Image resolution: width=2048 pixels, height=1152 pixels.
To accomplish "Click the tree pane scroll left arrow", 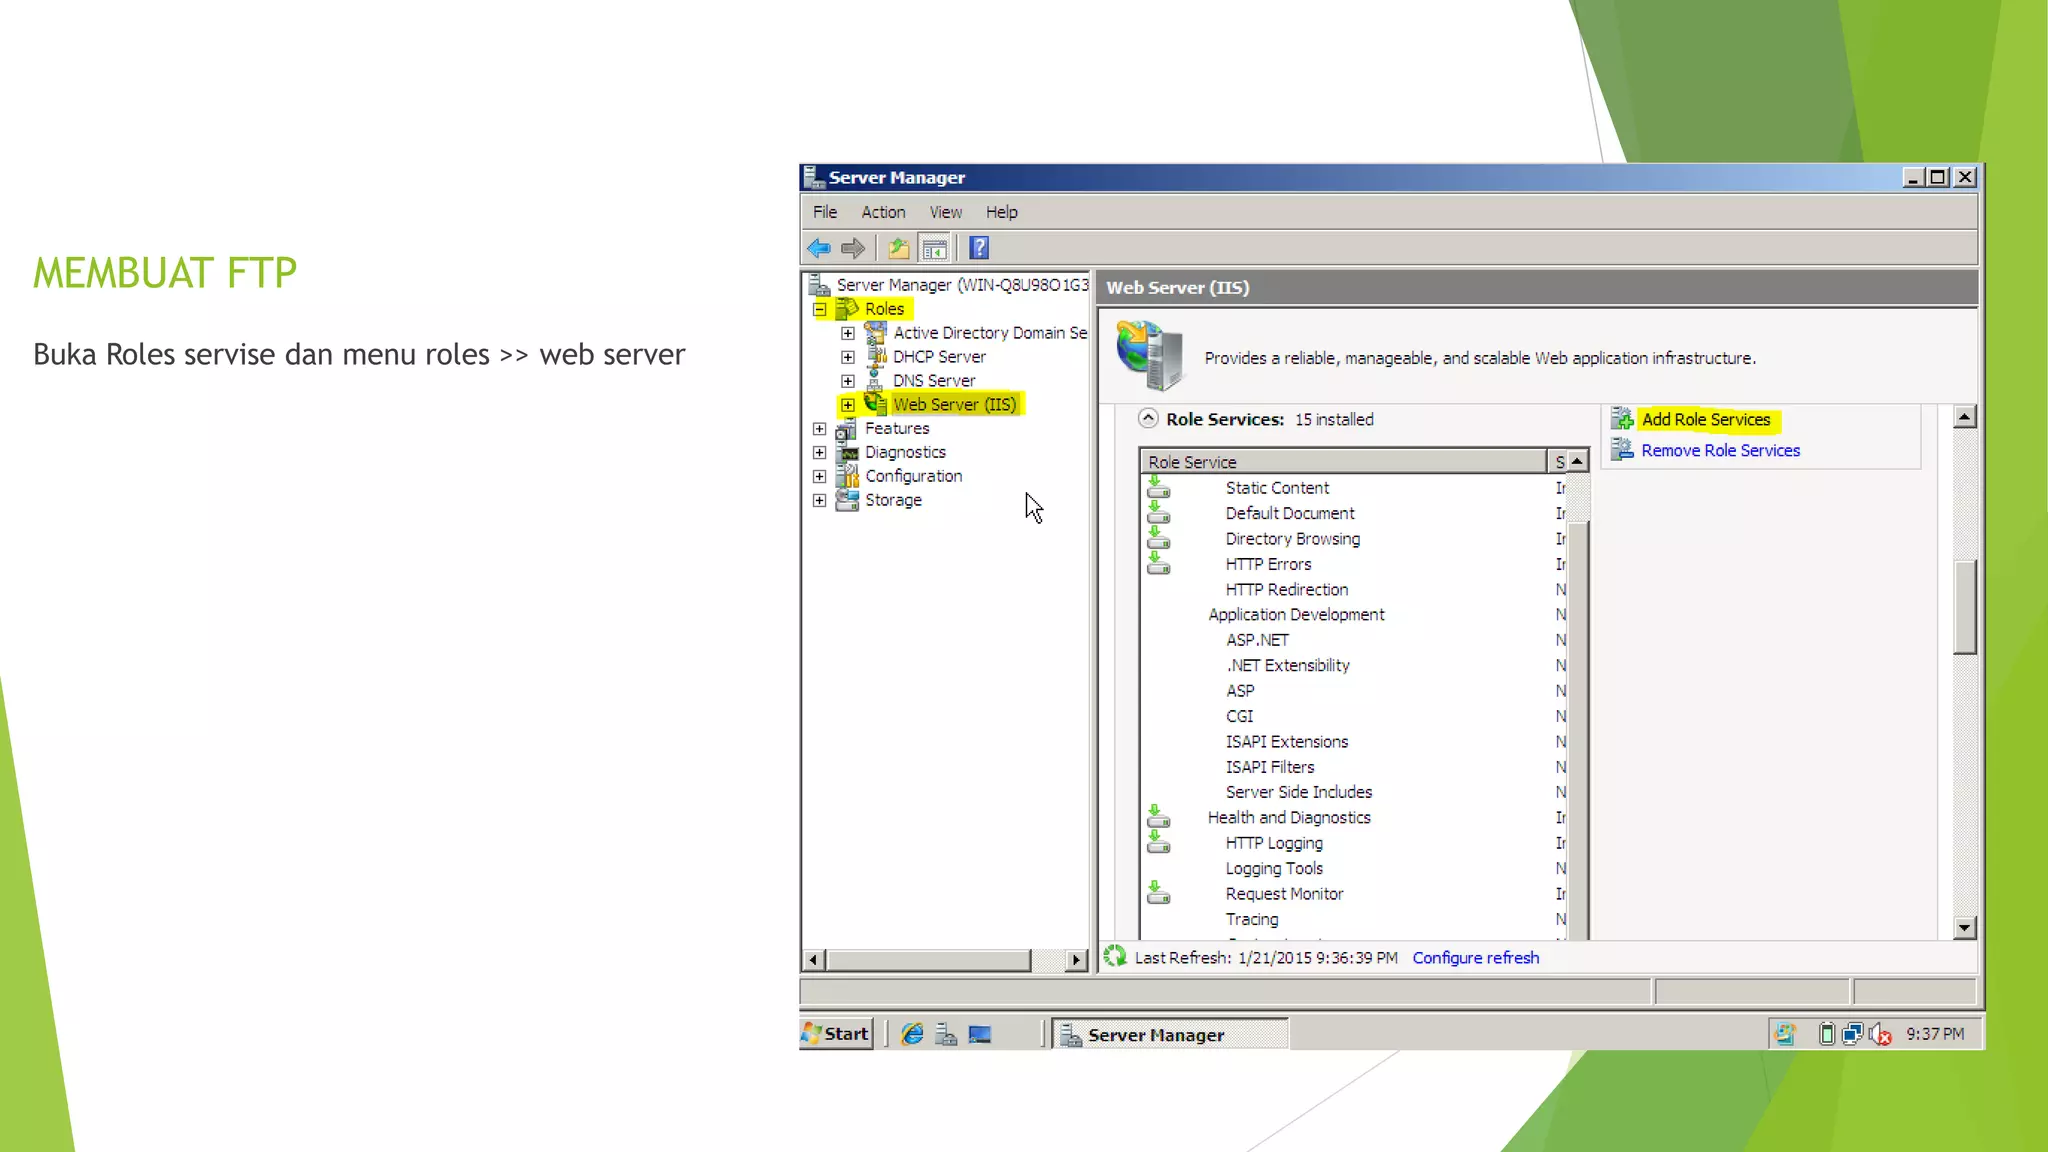I will 813,960.
